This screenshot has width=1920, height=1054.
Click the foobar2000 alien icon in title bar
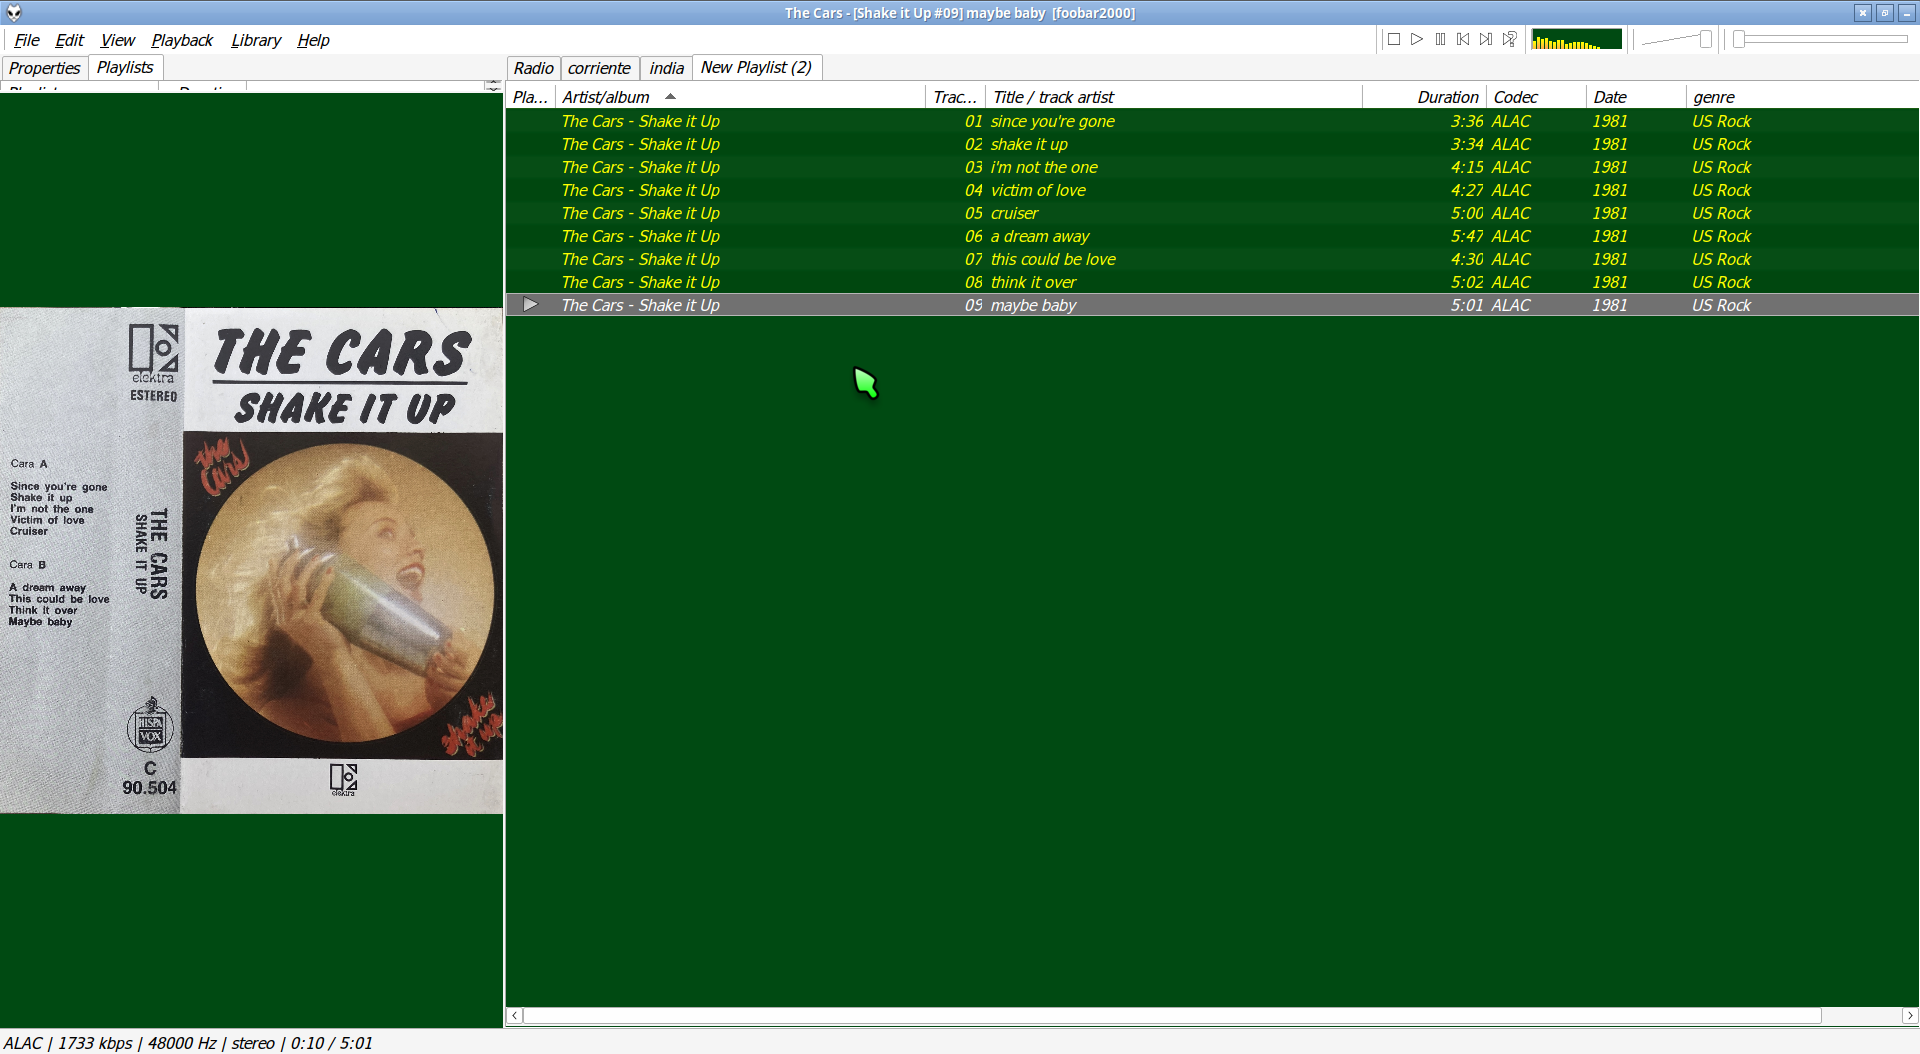coord(14,12)
